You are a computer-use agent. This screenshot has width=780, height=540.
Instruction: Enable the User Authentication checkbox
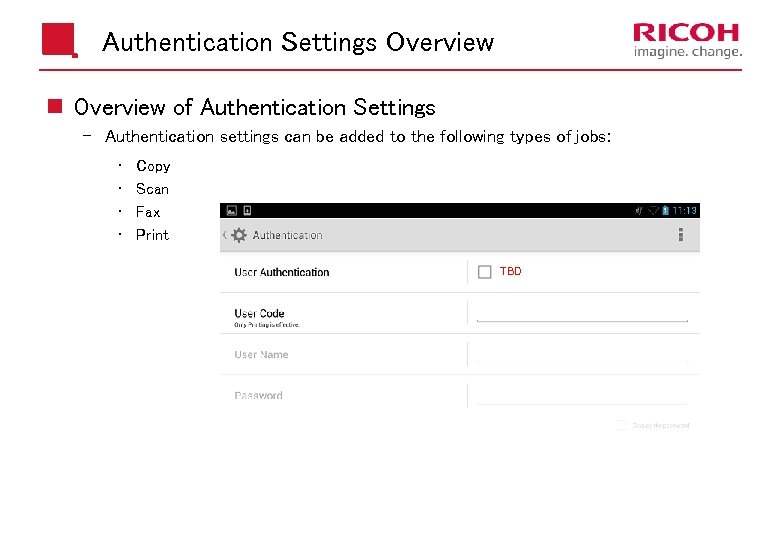pyautogui.click(x=485, y=272)
